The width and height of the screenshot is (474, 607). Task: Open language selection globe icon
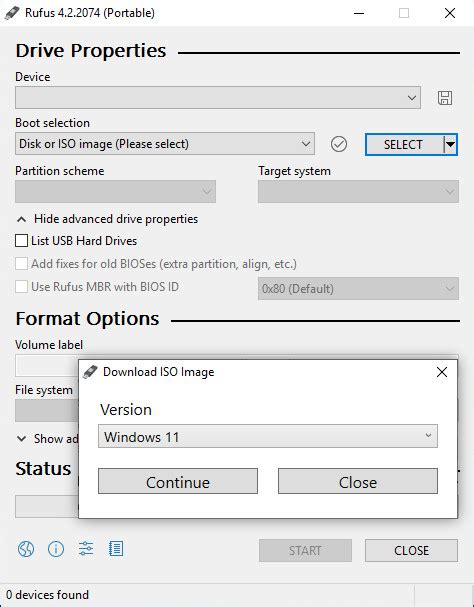tap(26, 549)
